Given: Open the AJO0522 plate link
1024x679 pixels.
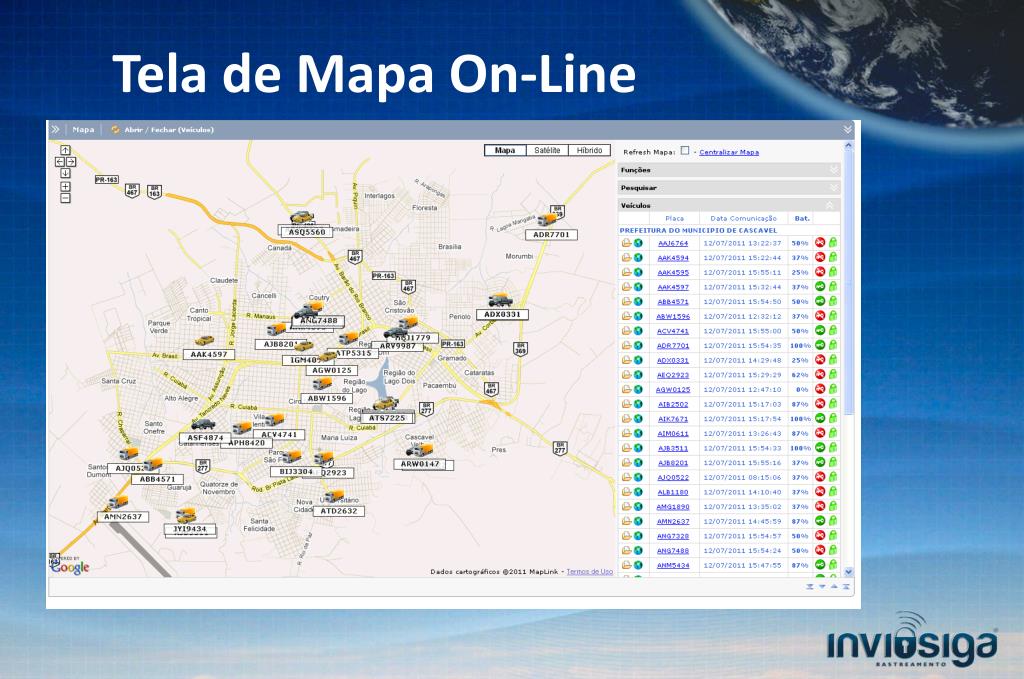Looking at the screenshot, I should click(x=673, y=477).
